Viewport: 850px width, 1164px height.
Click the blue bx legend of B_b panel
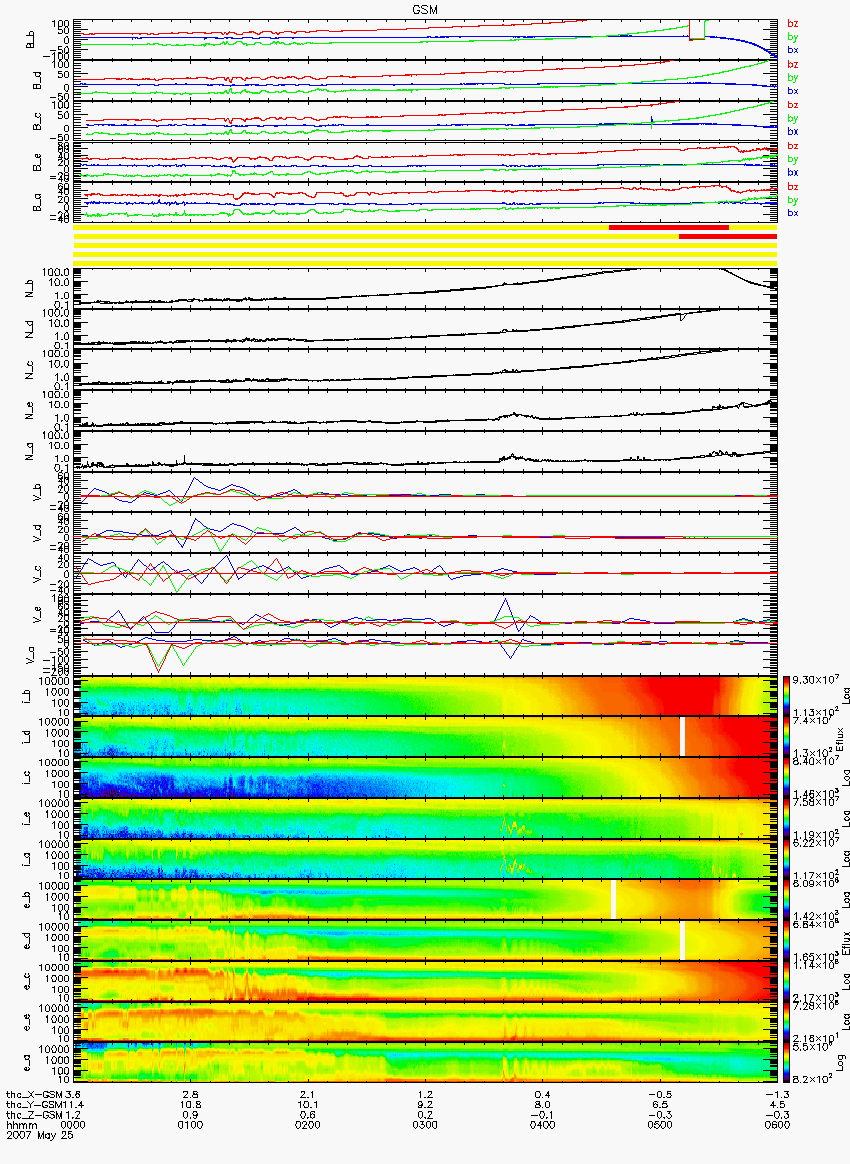coord(793,50)
